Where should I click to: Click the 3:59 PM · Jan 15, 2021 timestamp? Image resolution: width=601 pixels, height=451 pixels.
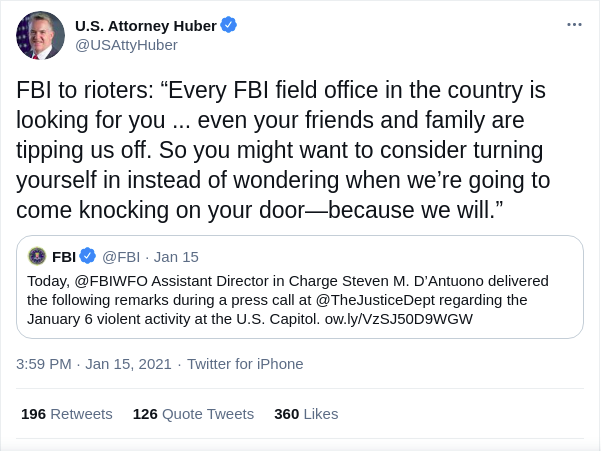point(94,364)
